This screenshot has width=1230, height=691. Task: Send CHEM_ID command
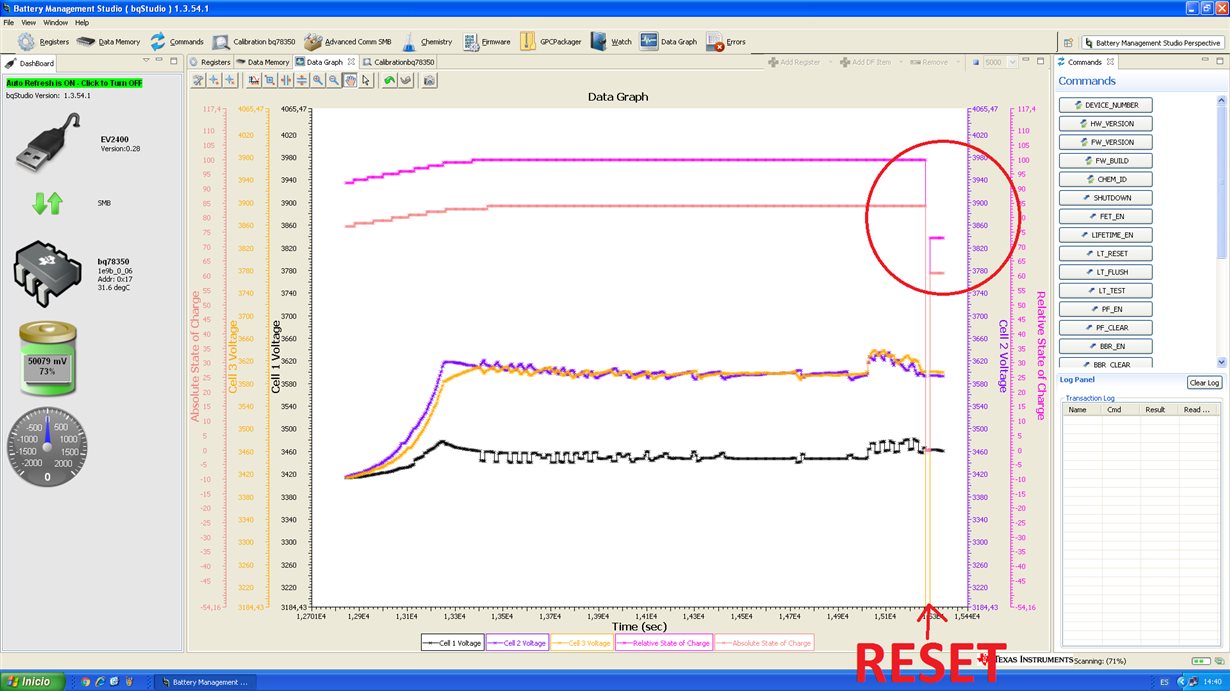(1105, 179)
